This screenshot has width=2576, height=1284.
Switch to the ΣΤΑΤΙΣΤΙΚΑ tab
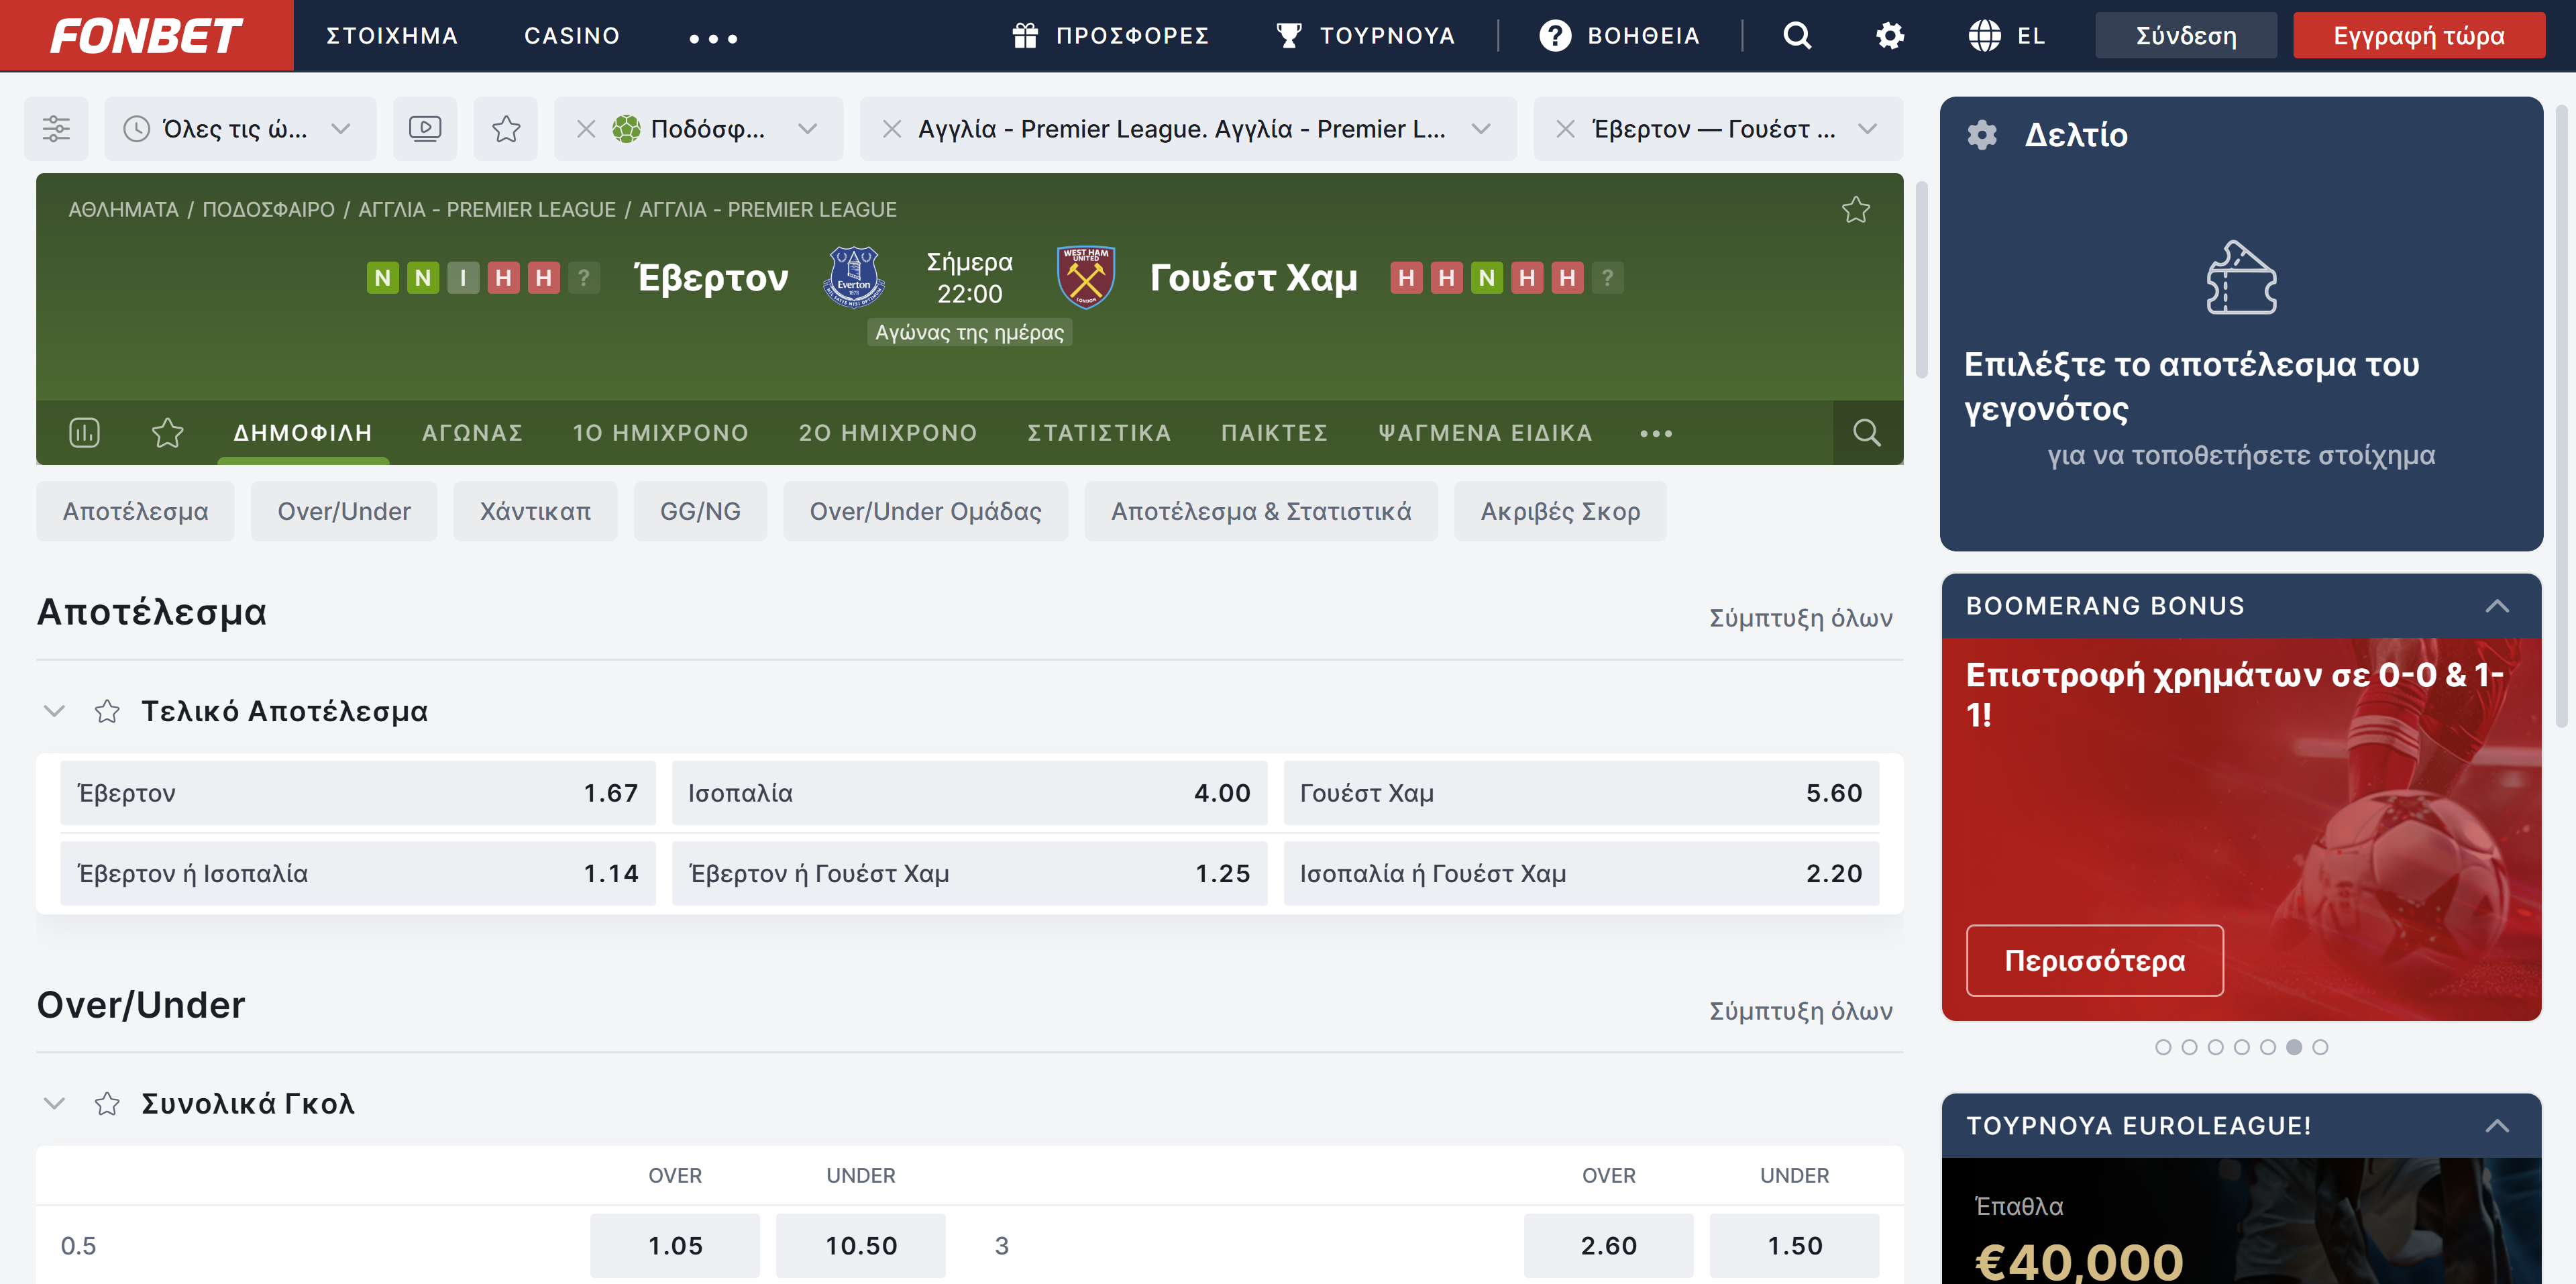click(x=1098, y=432)
